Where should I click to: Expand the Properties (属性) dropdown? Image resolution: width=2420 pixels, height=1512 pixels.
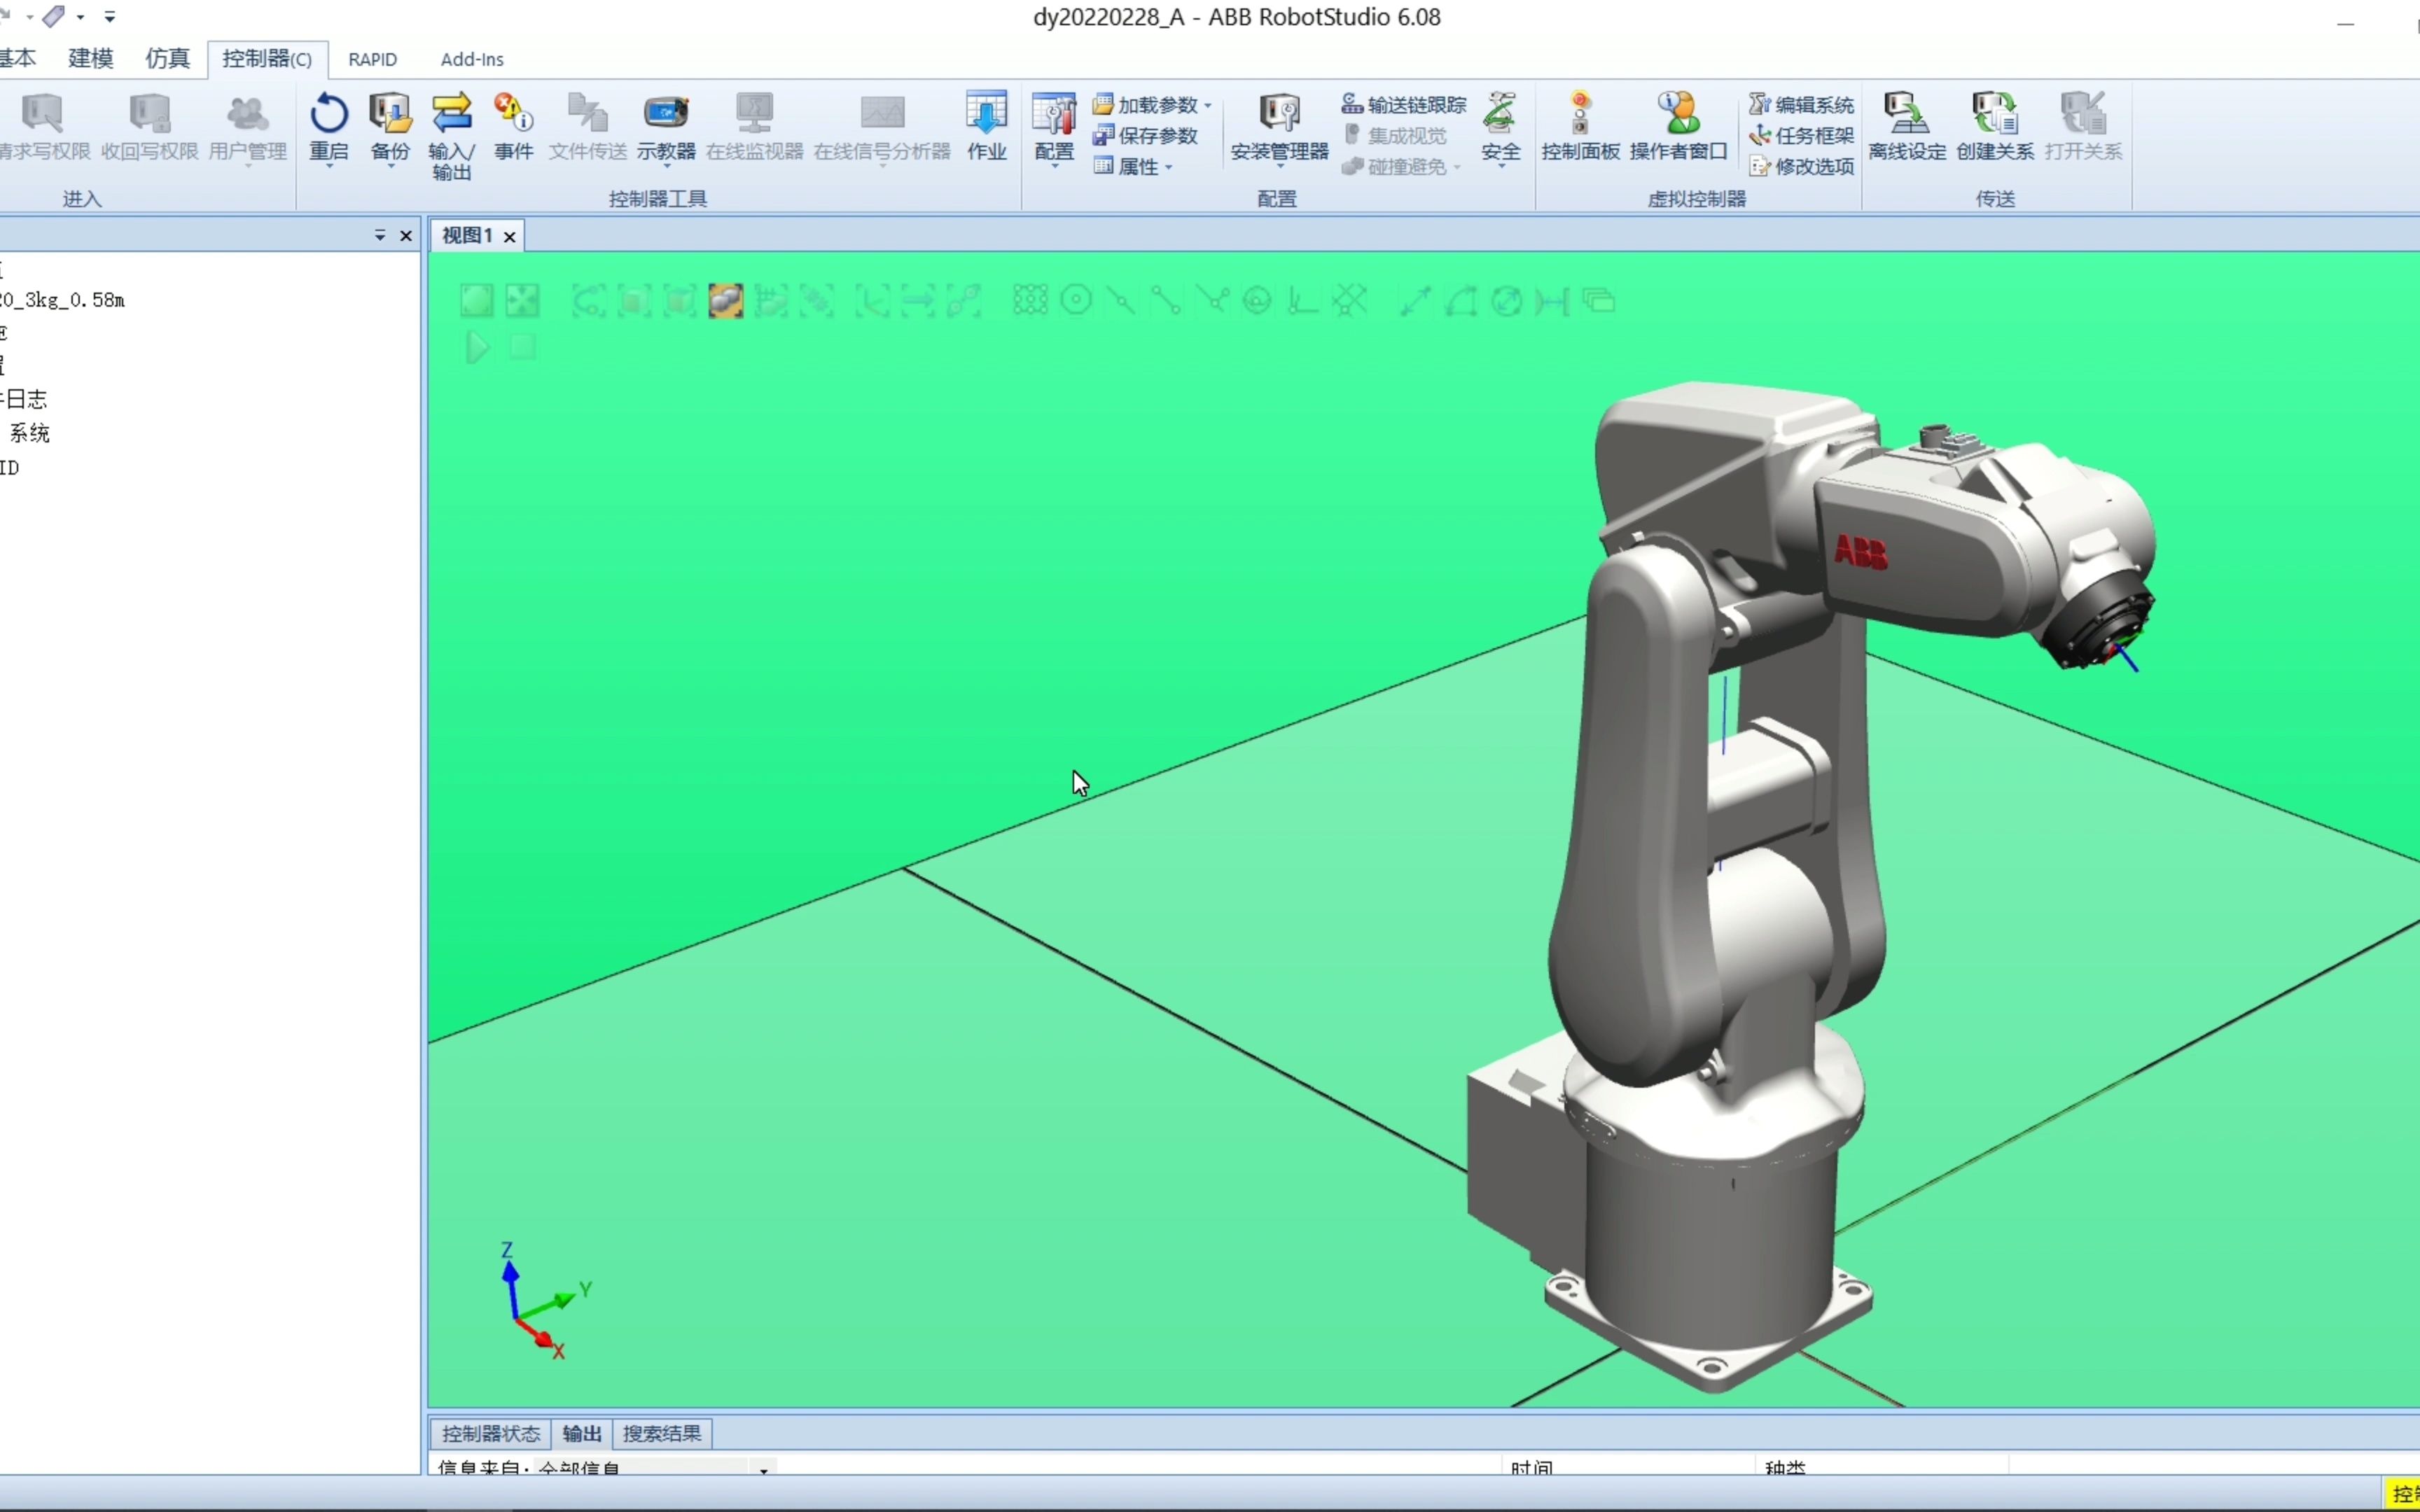[x=1168, y=167]
